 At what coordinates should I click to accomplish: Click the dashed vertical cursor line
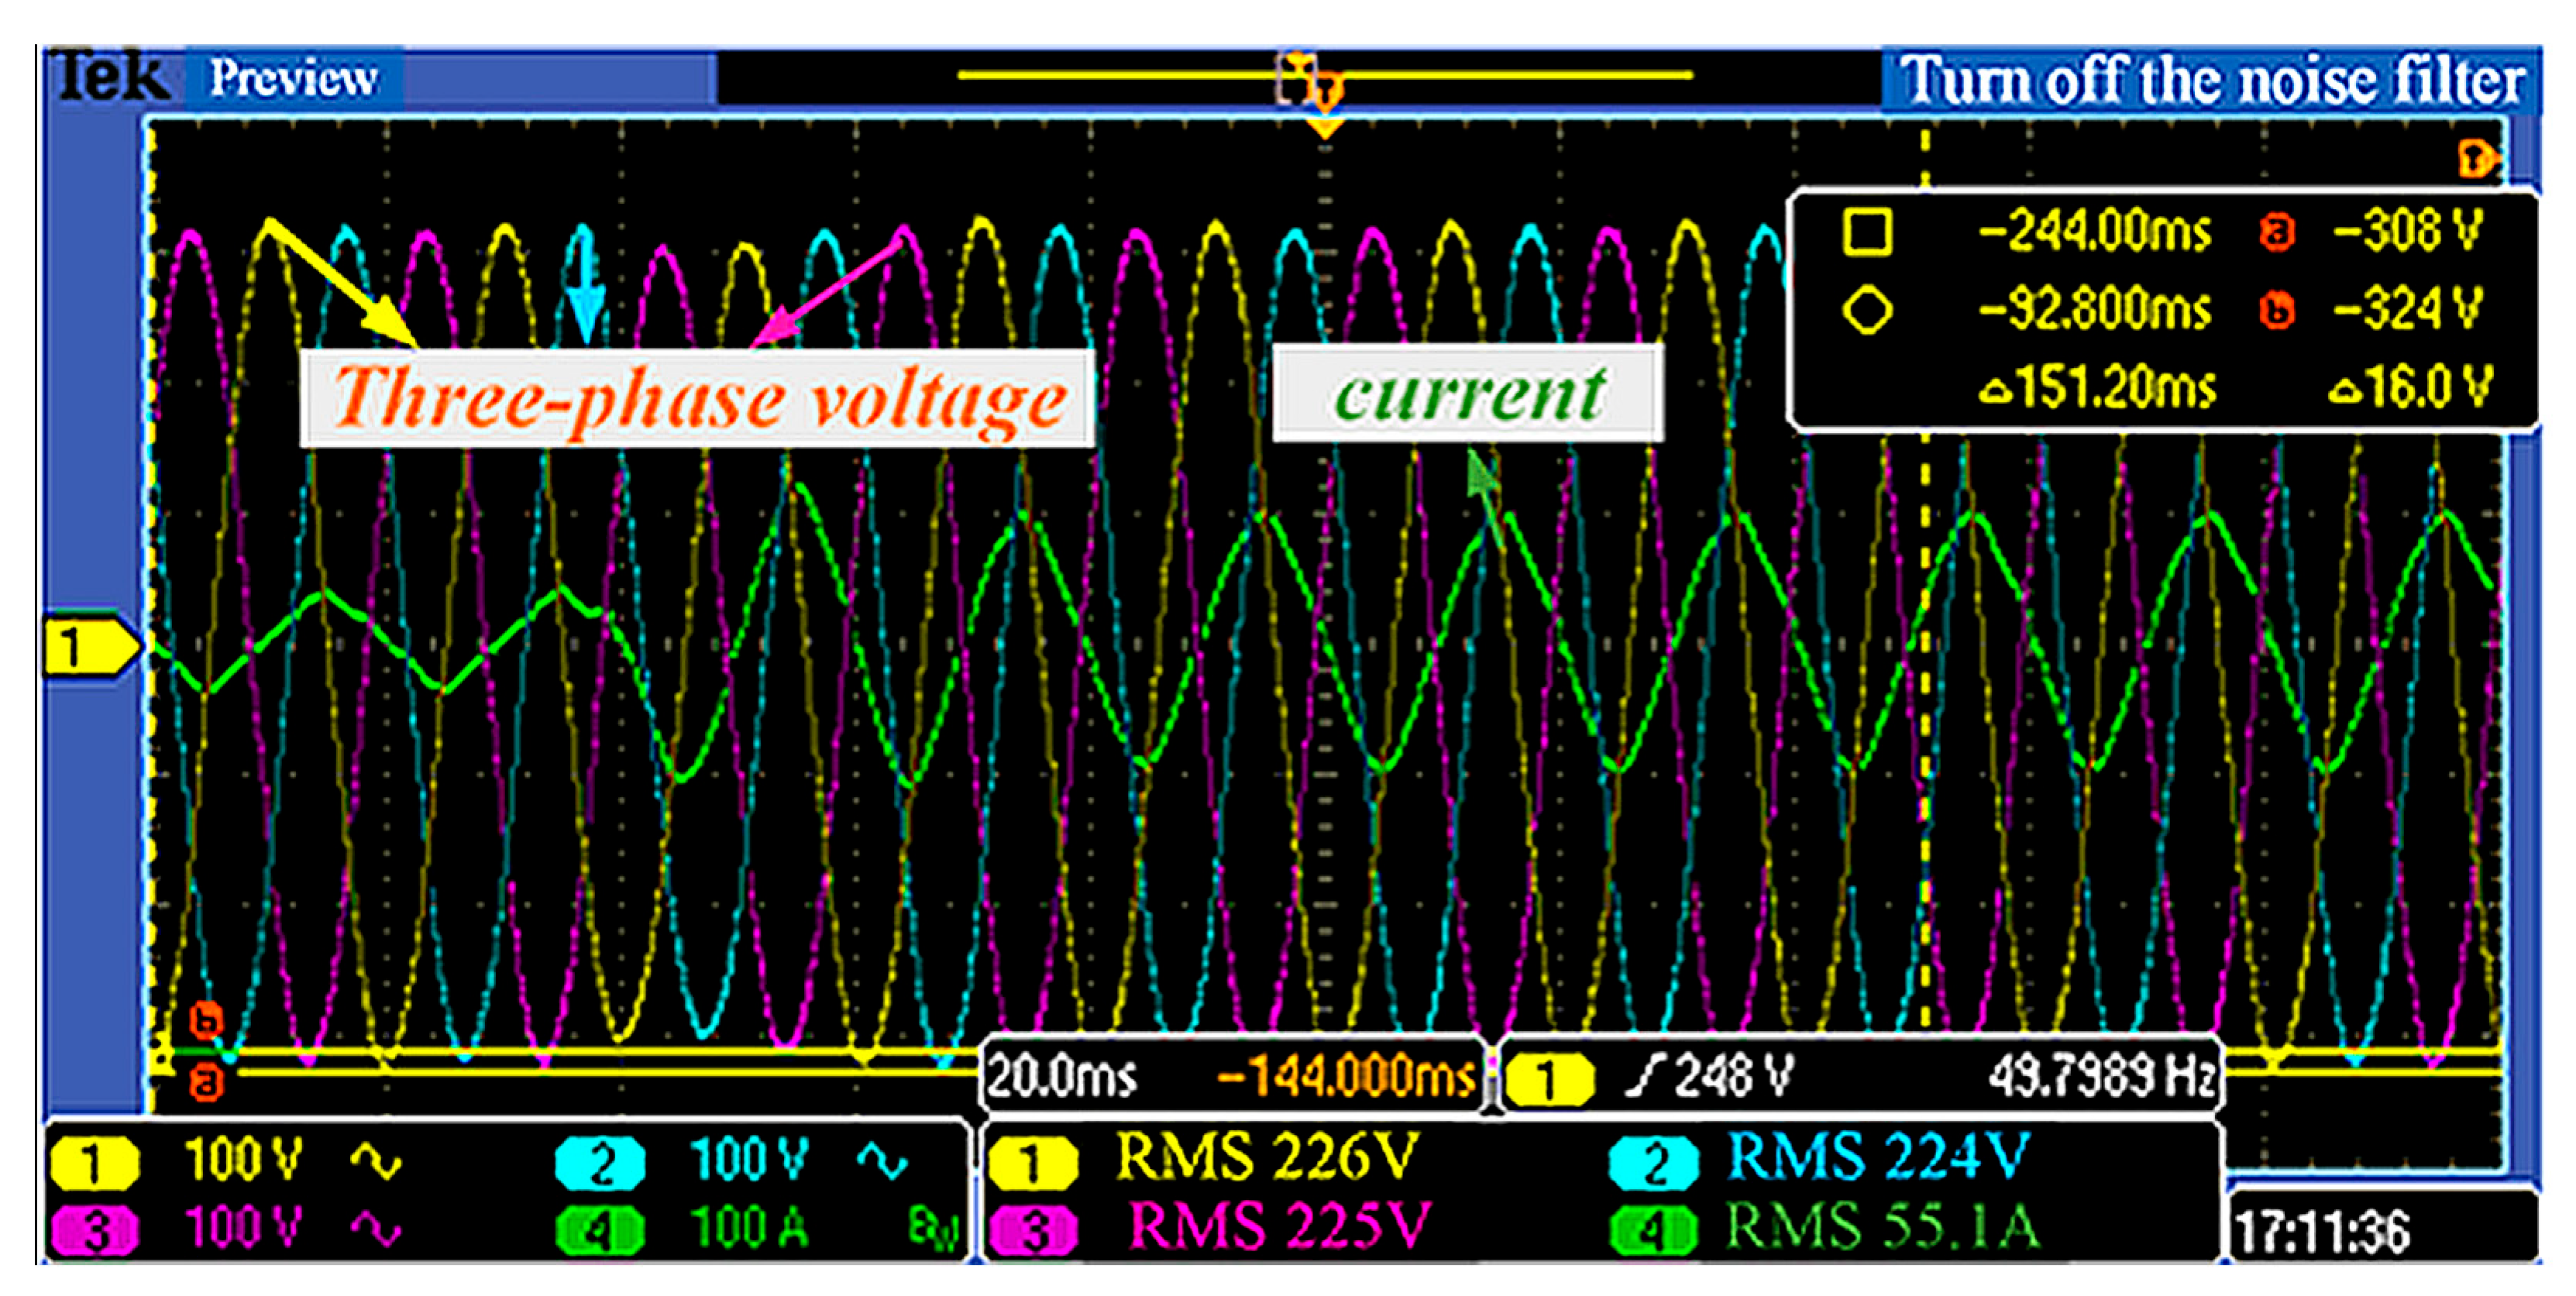click(x=1925, y=580)
